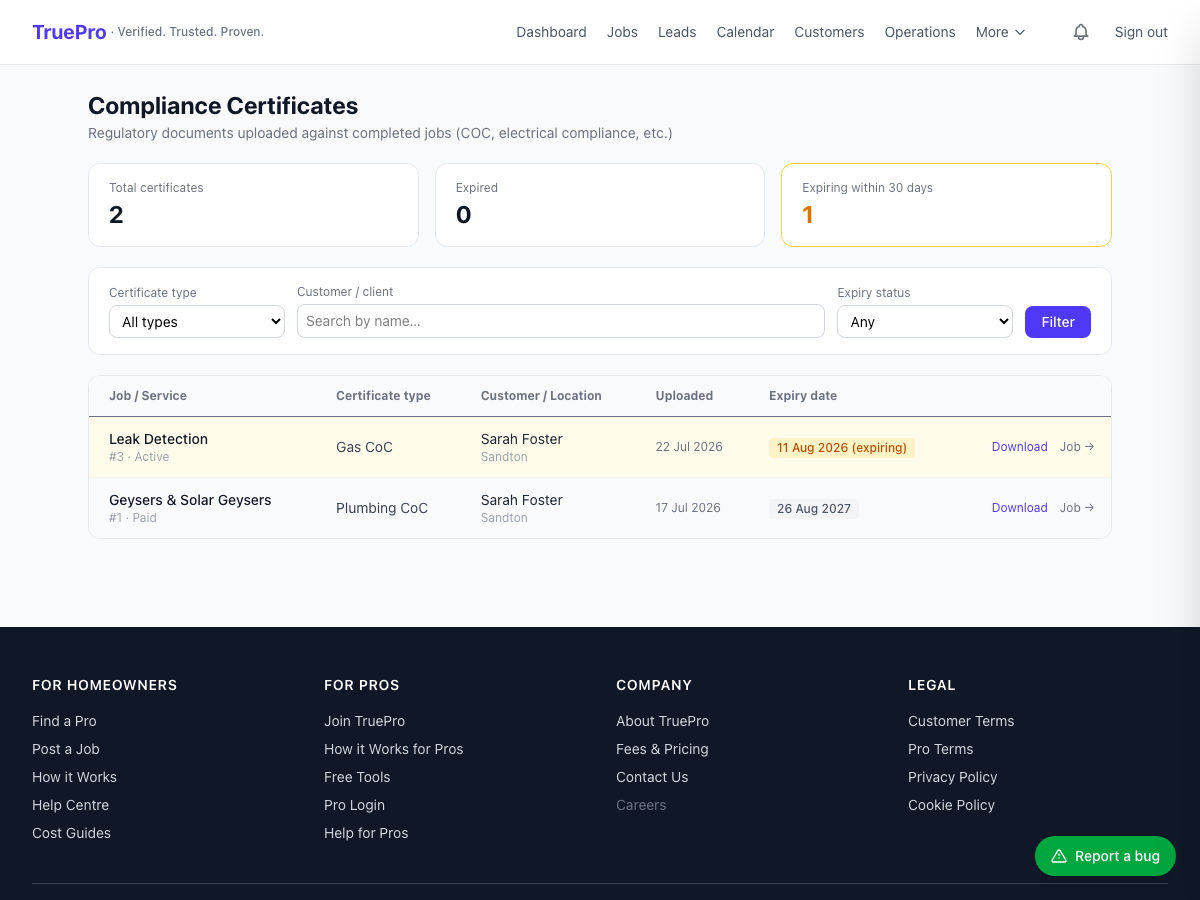Click the Report a bug warning icon
This screenshot has width=1200, height=900.
click(x=1059, y=856)
